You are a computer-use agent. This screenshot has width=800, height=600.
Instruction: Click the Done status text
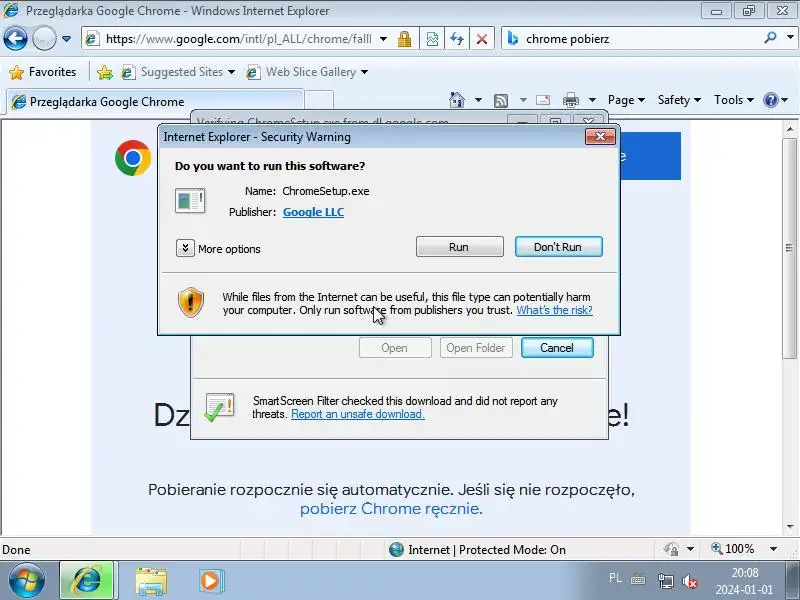[x=16, y=550]
